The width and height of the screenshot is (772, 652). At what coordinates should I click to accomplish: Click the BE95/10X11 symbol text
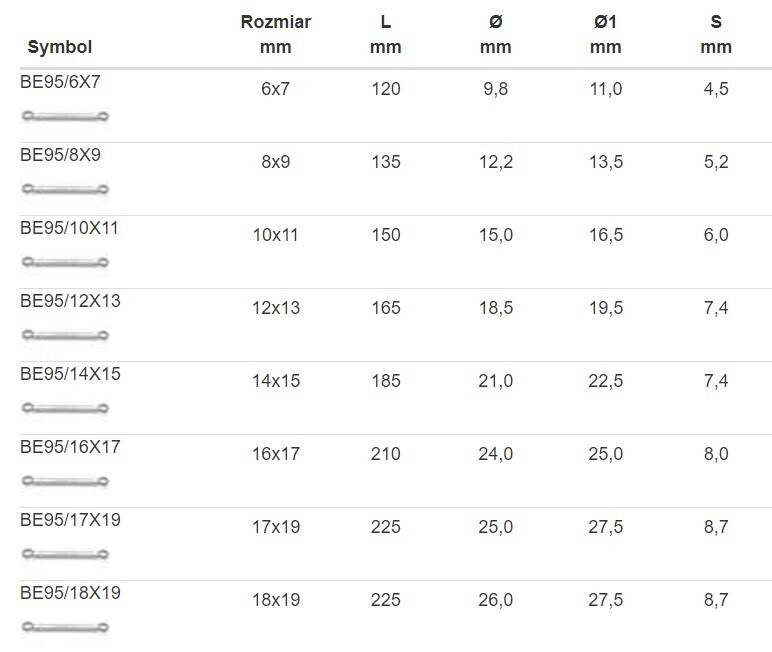[69, 228]
